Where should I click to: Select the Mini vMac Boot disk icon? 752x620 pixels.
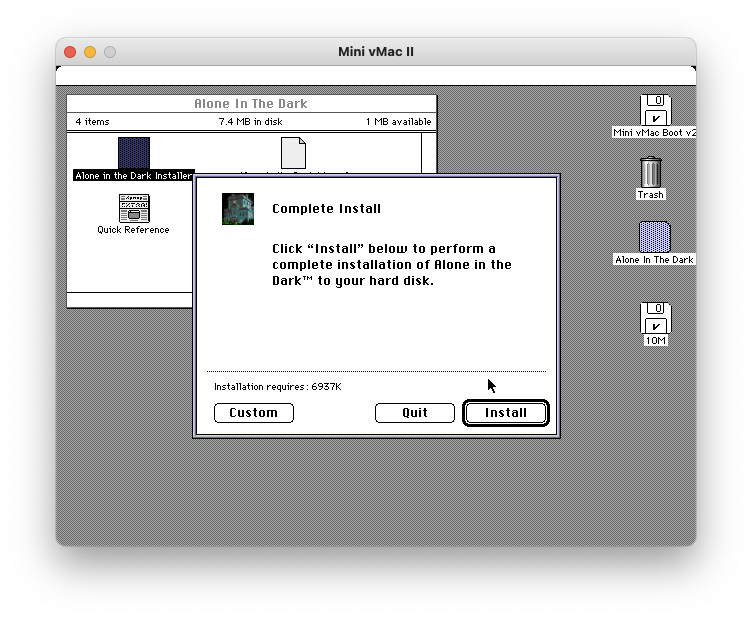tap(656, 110)
